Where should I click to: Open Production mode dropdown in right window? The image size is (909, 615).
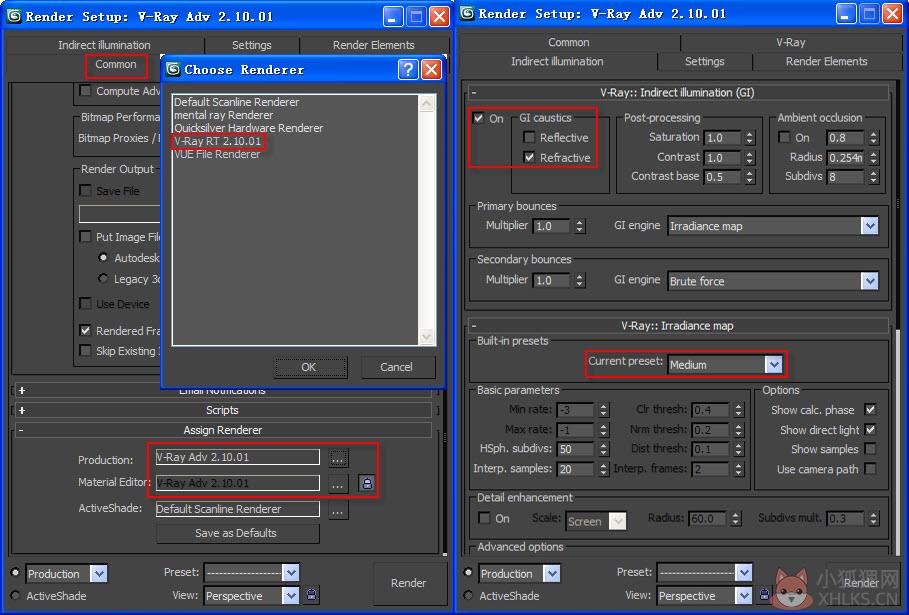click(519, 574)
